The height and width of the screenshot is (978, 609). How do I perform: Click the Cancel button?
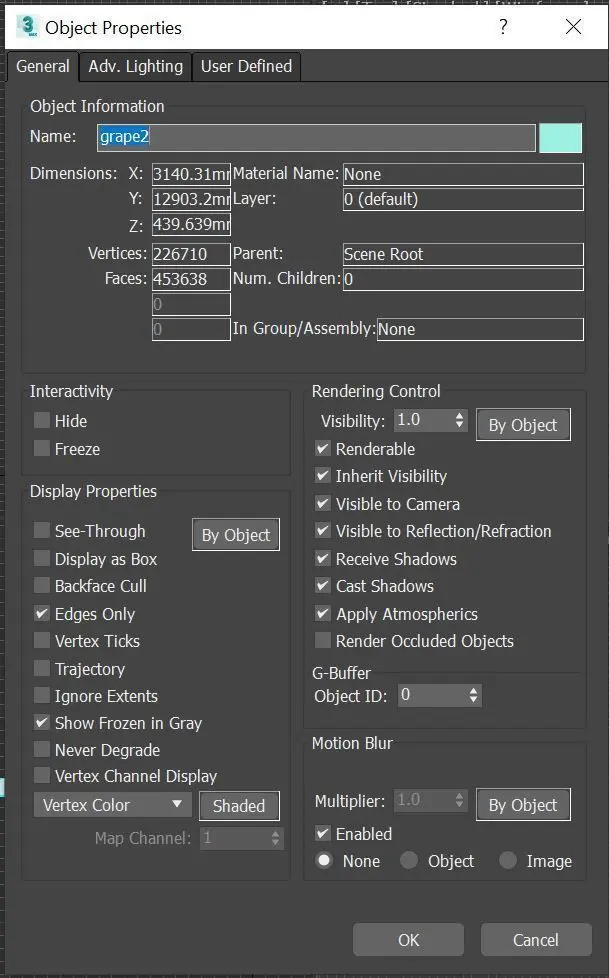(535, 940)
